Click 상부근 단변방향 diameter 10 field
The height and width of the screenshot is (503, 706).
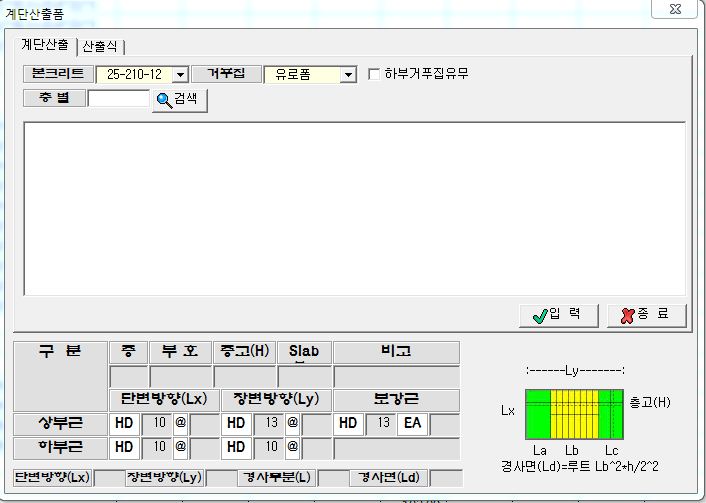coord(156,424)
